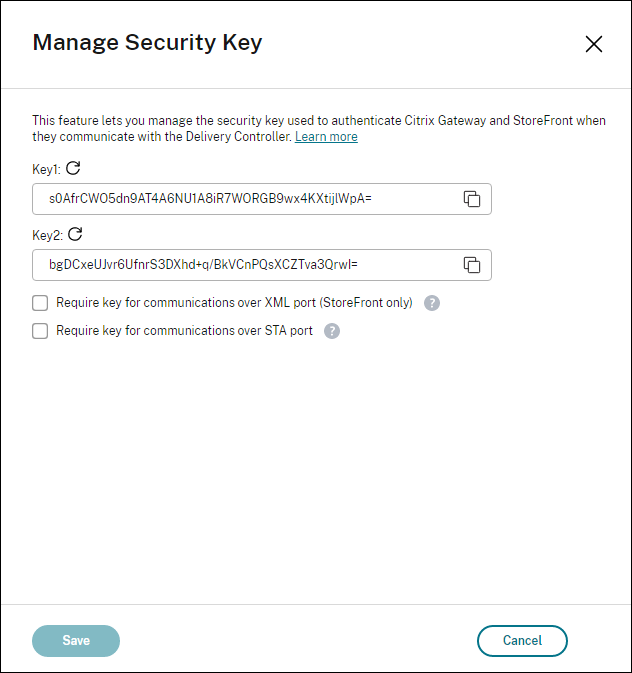Focus the Key2 text field

coord(240,265)
